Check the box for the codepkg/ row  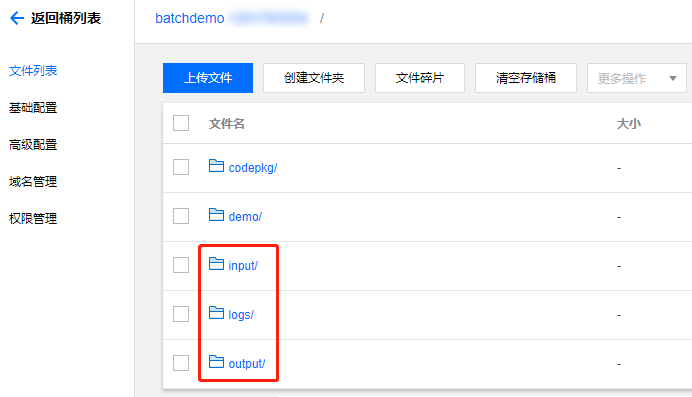(x=181, y=167)
